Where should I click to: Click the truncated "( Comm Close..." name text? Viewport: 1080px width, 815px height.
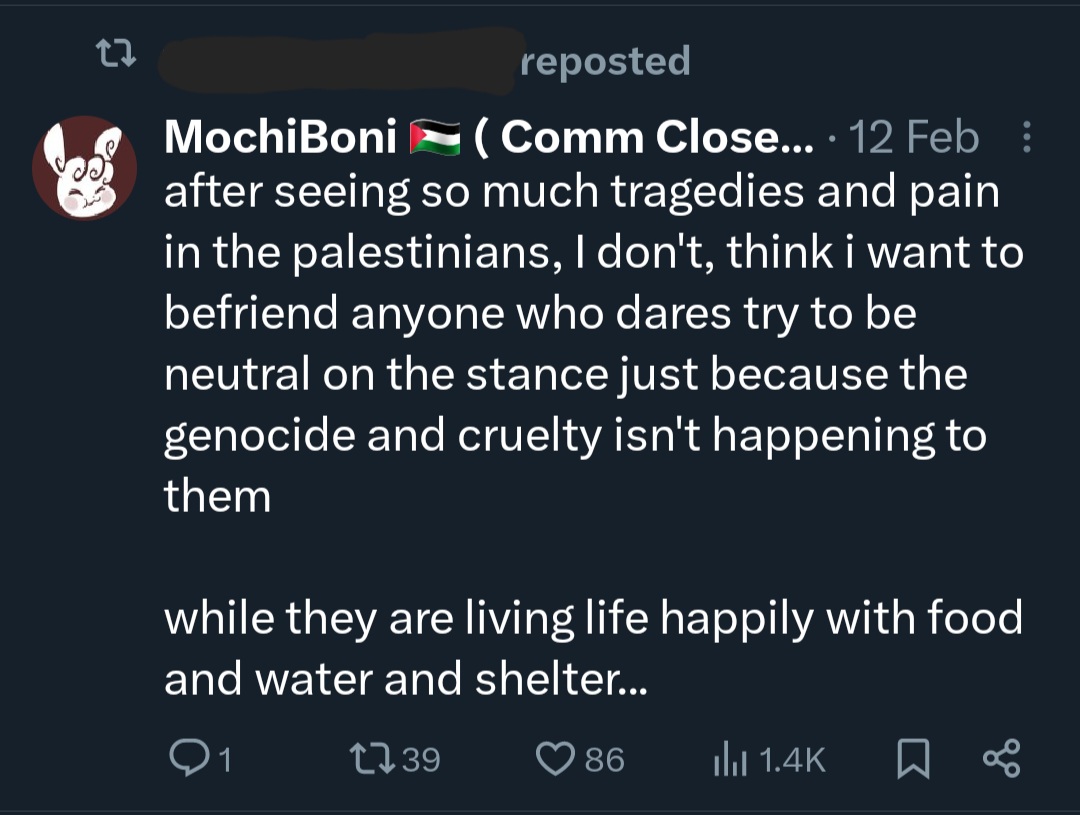[642, 138]
